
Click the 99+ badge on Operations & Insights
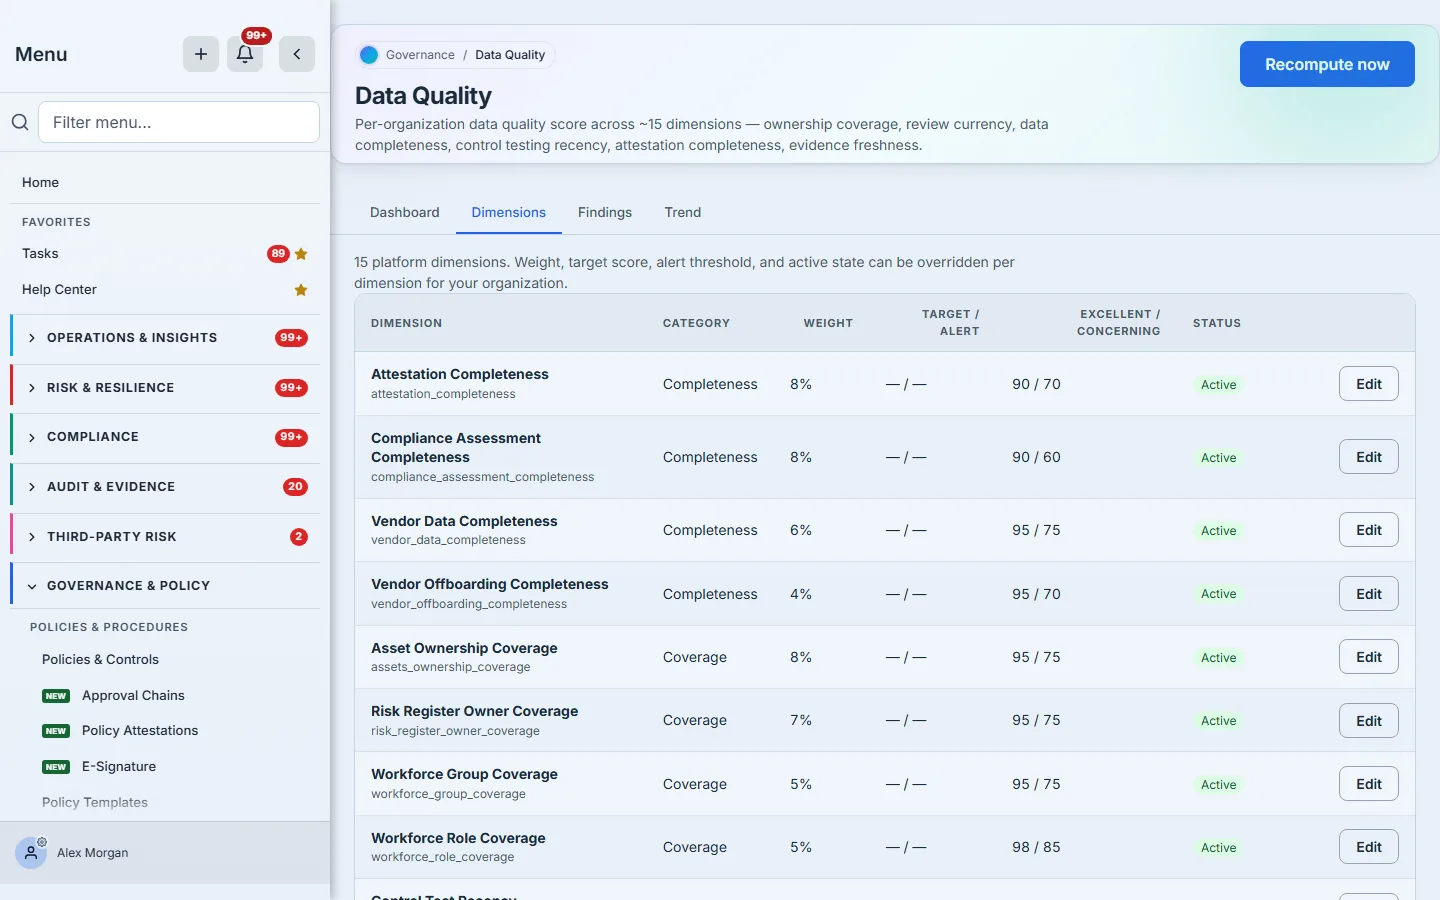[x=291, y=338]
